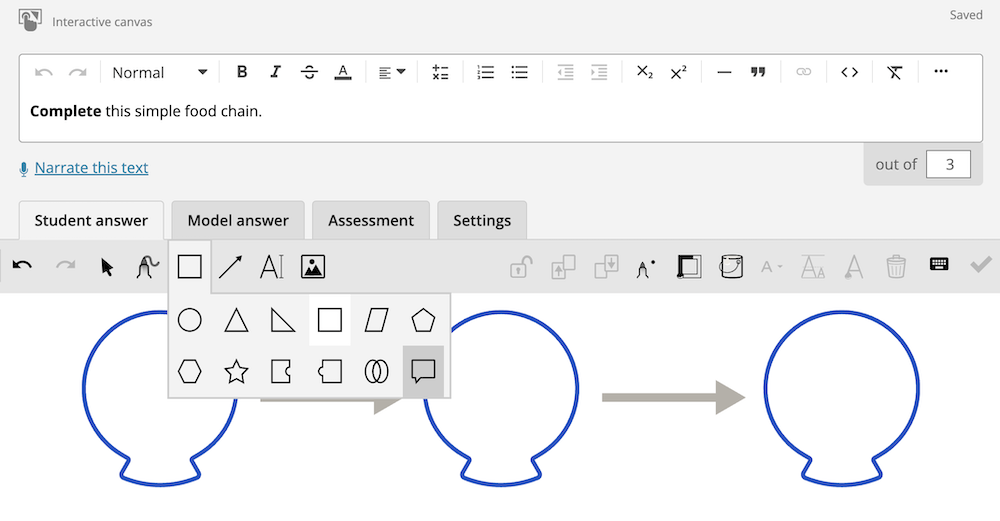Viewport: 1000px width, 521px height.
Task: Toggle subscript formatting
Action: [x=645, y=72]
